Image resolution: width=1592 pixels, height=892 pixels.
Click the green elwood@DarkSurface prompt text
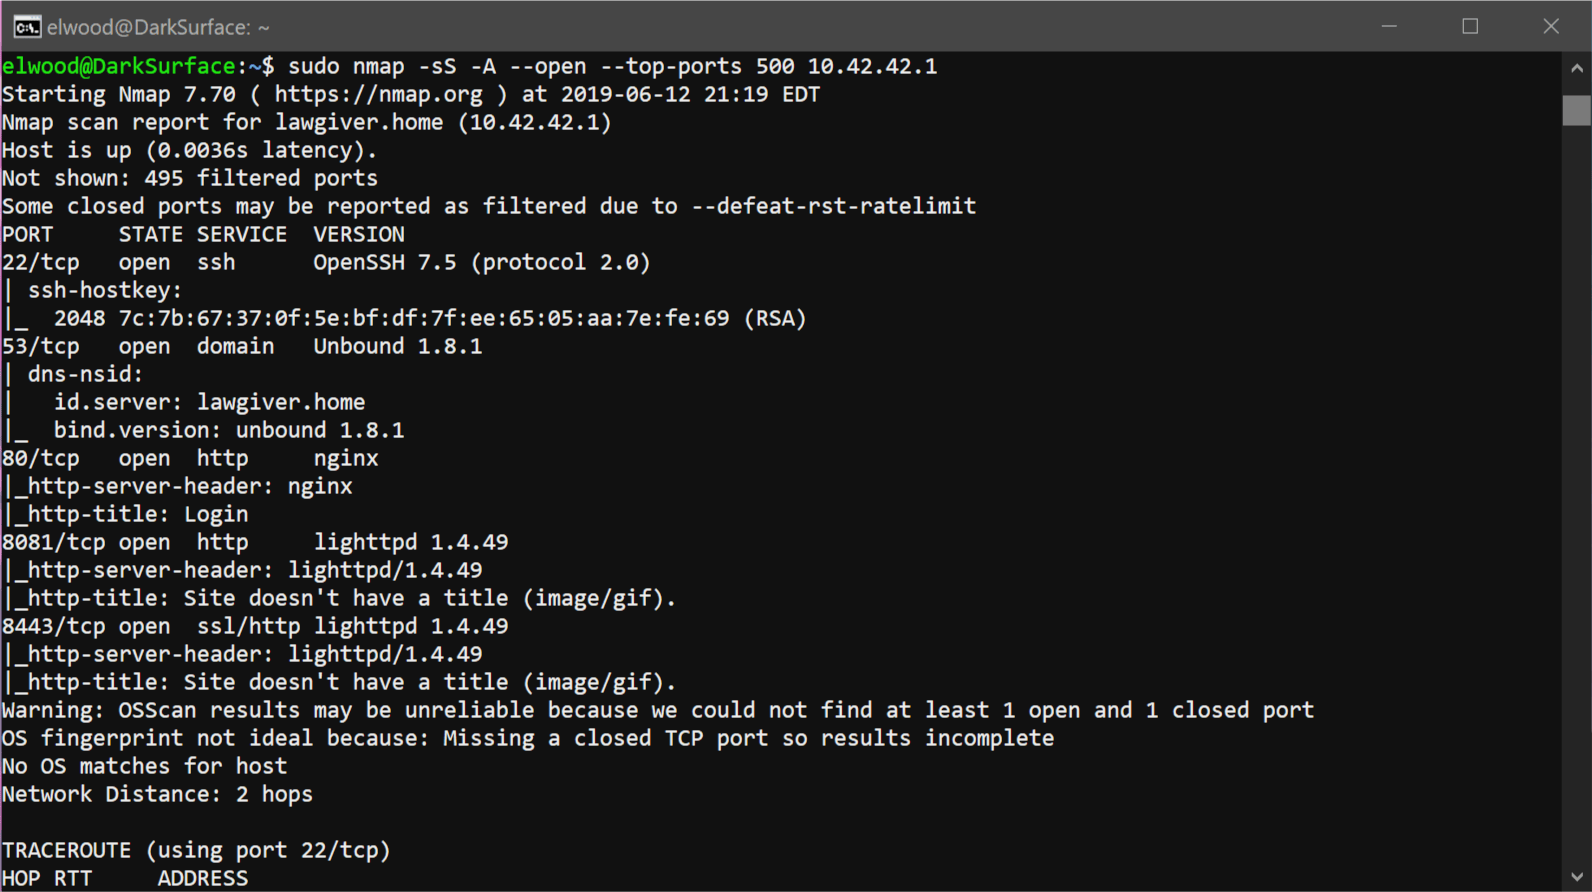(118, 66)
